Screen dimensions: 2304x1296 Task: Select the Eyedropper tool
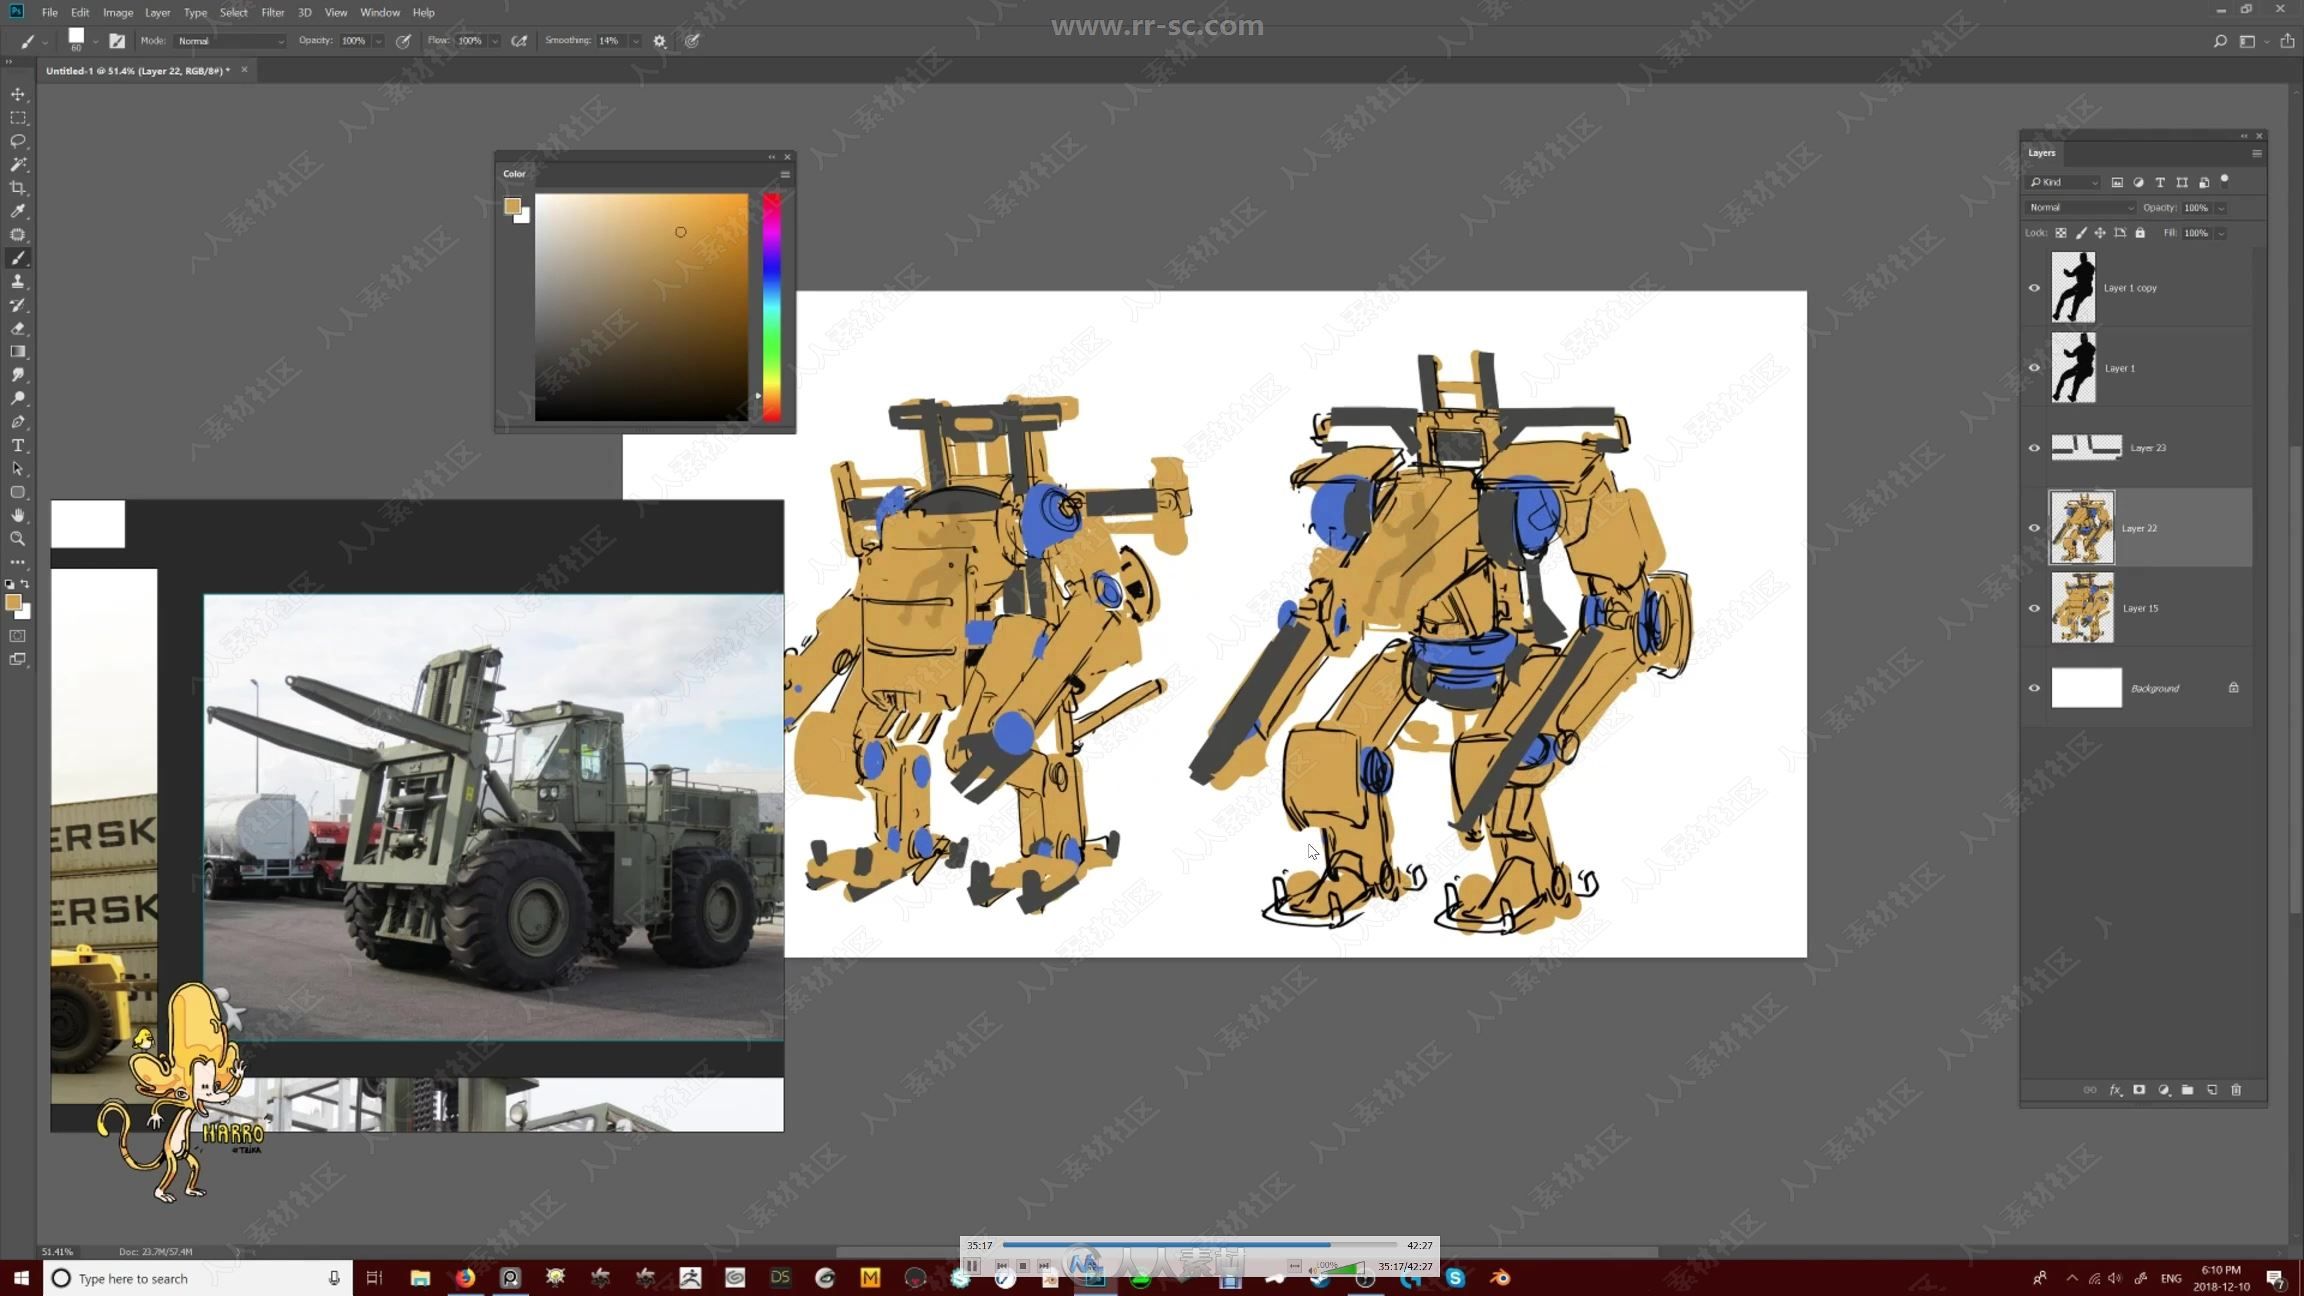(x=18, y=211)
